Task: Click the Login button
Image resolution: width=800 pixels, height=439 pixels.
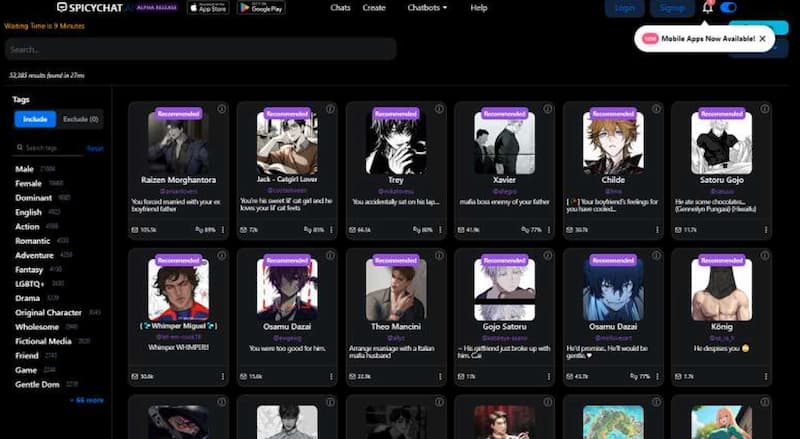Action: point(624,8)
